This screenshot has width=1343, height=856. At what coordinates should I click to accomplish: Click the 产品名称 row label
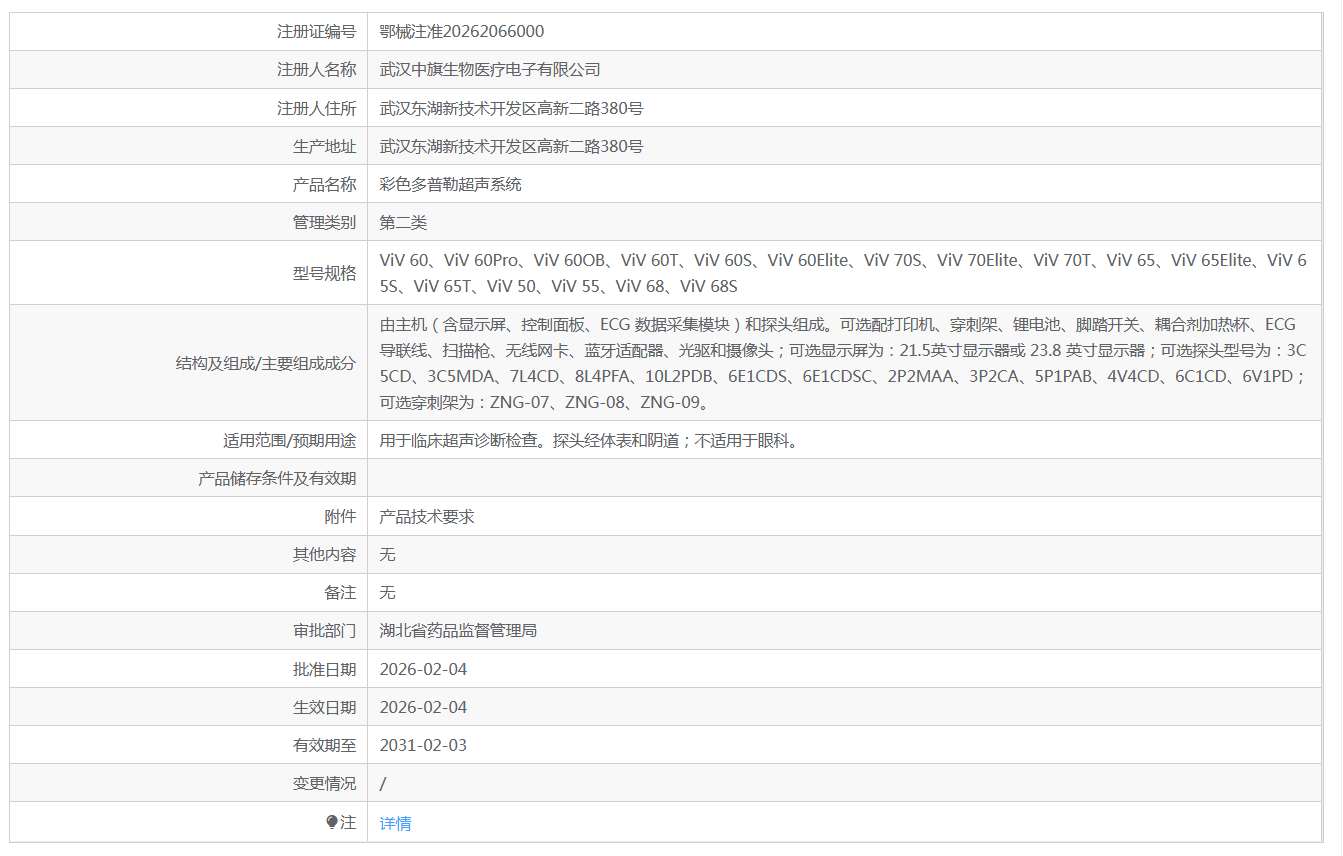point(324,184)
